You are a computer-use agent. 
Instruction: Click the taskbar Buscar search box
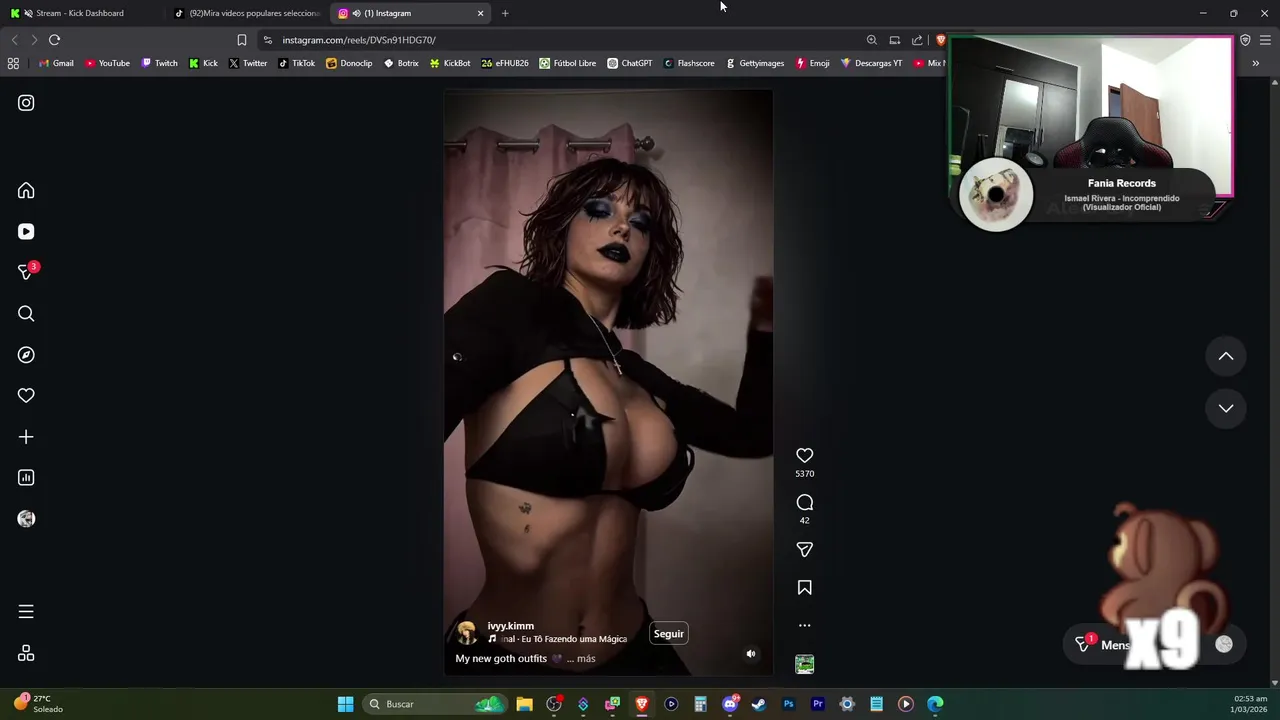pyautogui.click(x=436, y=704)
